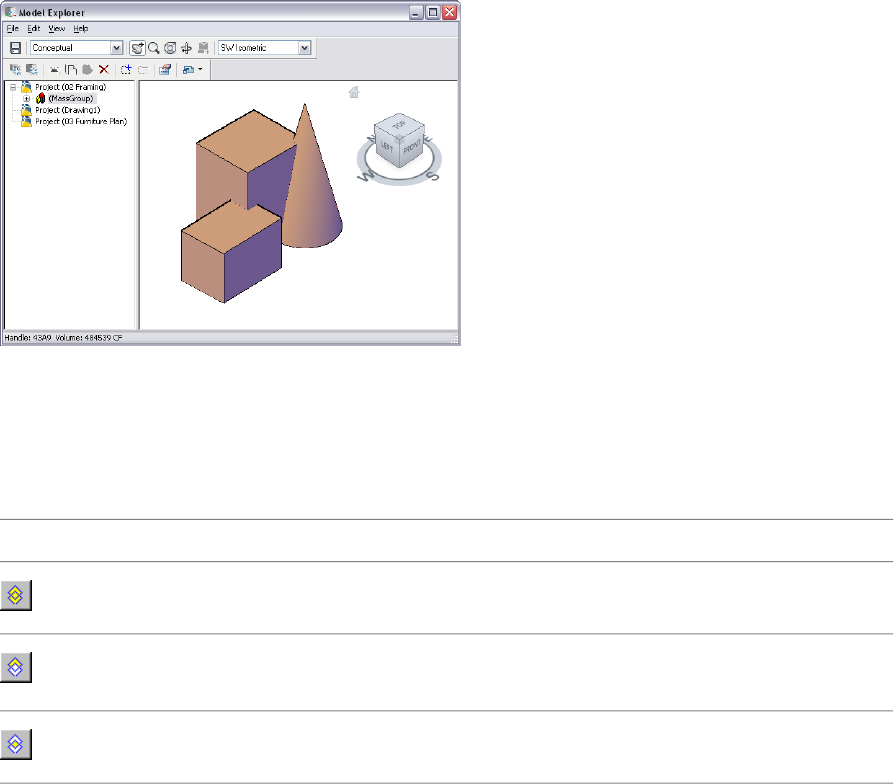Collapse the Project (02 Framing) node
Image resolution: width=894 pixels, height=784 pixels.
pyautogui.click(x=13, y=87)
